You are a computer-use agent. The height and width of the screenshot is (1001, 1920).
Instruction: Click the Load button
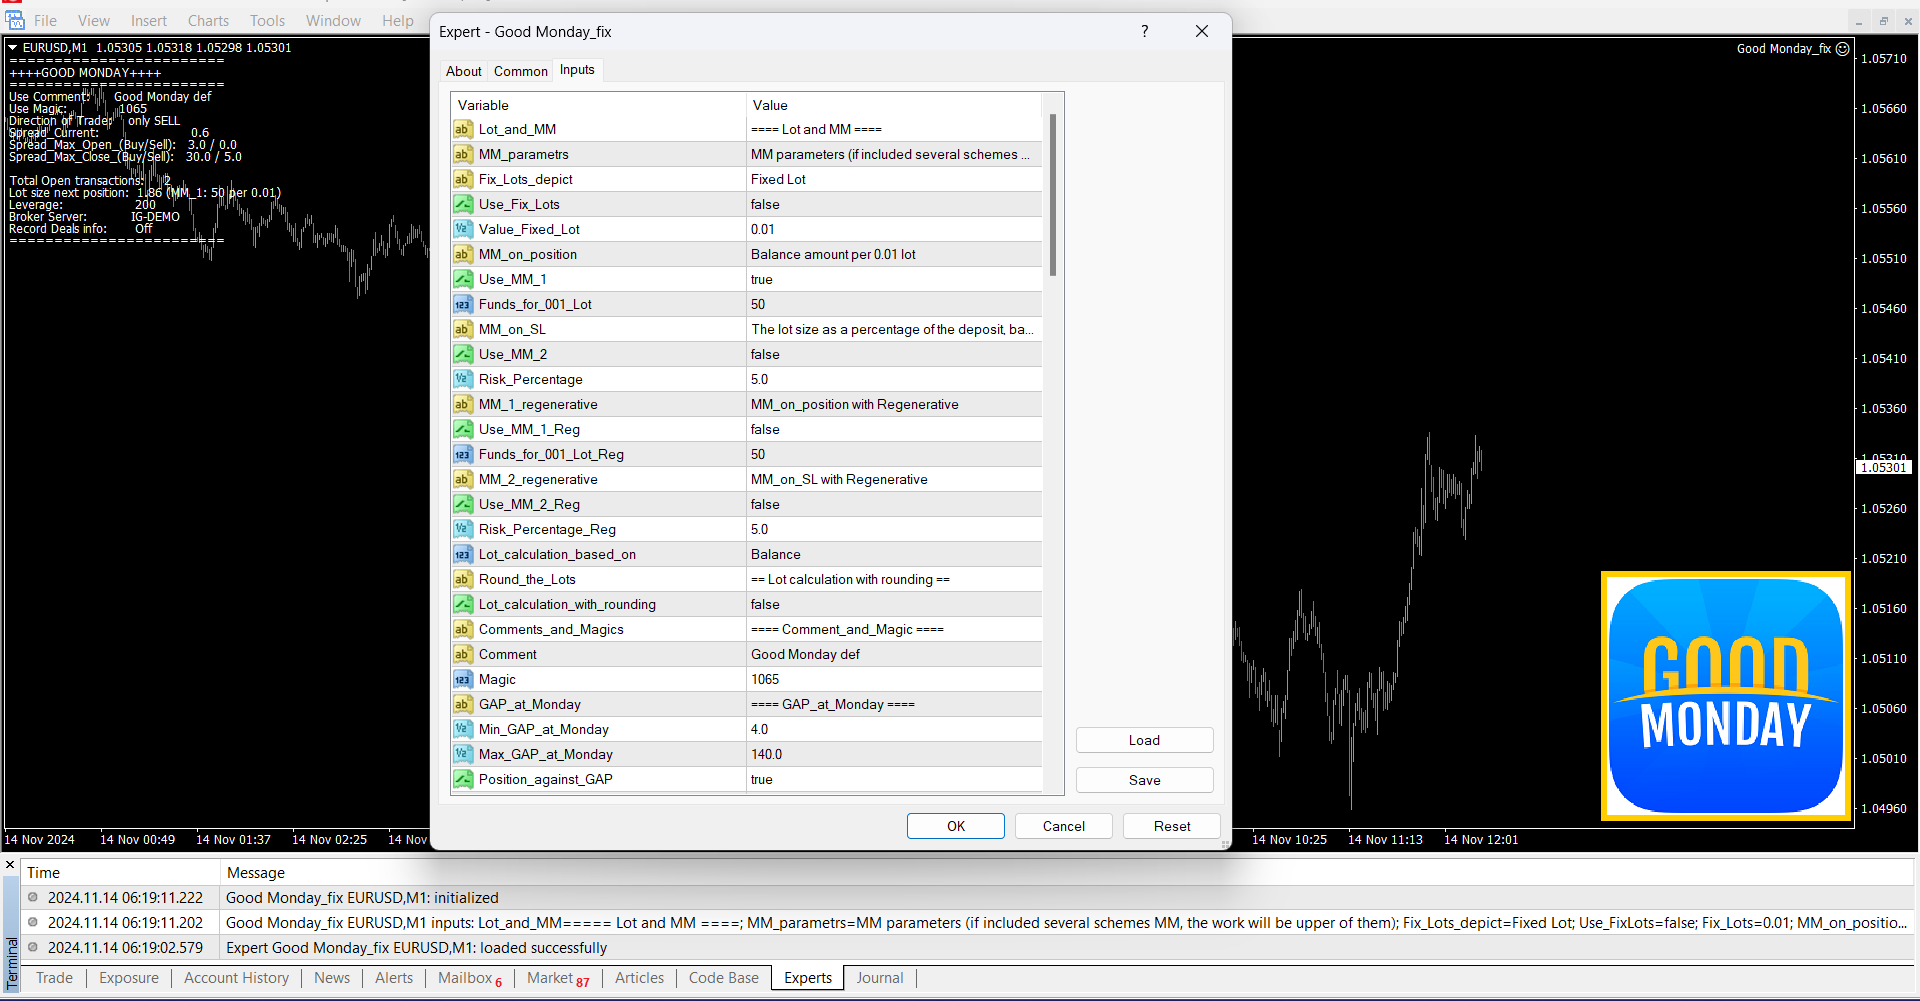point(1144,740)
